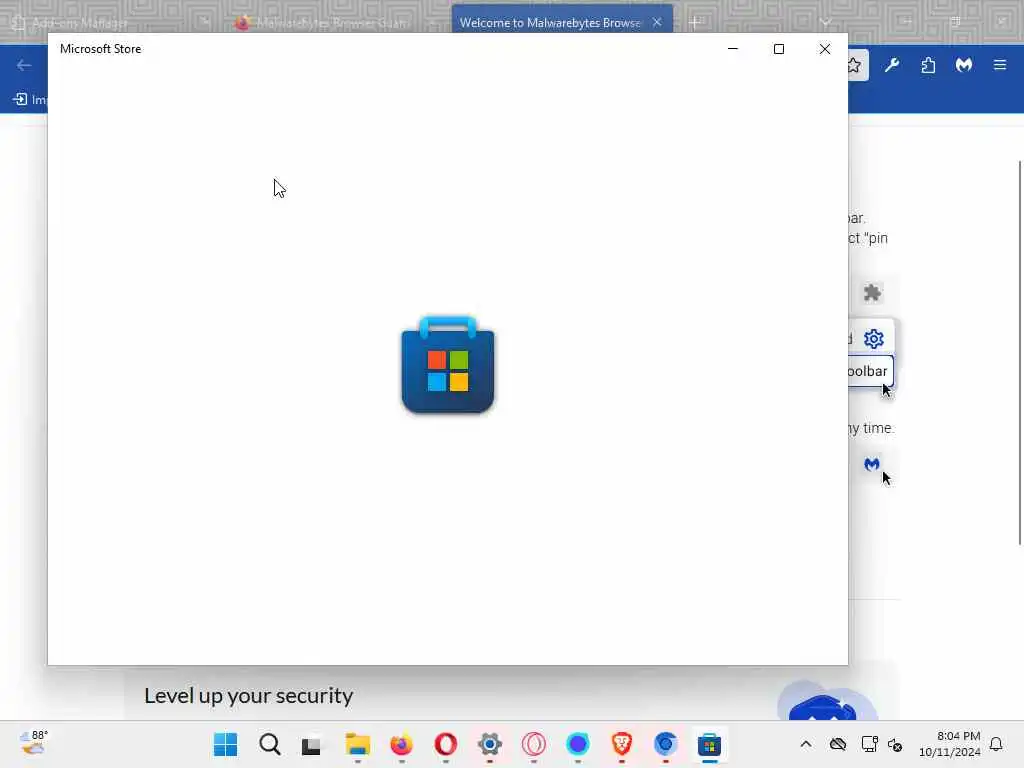This screenshot has height=768, width=1024.
Task: Open the Firefox extensions puzzle icon
Action: click(x=928, y=65)
